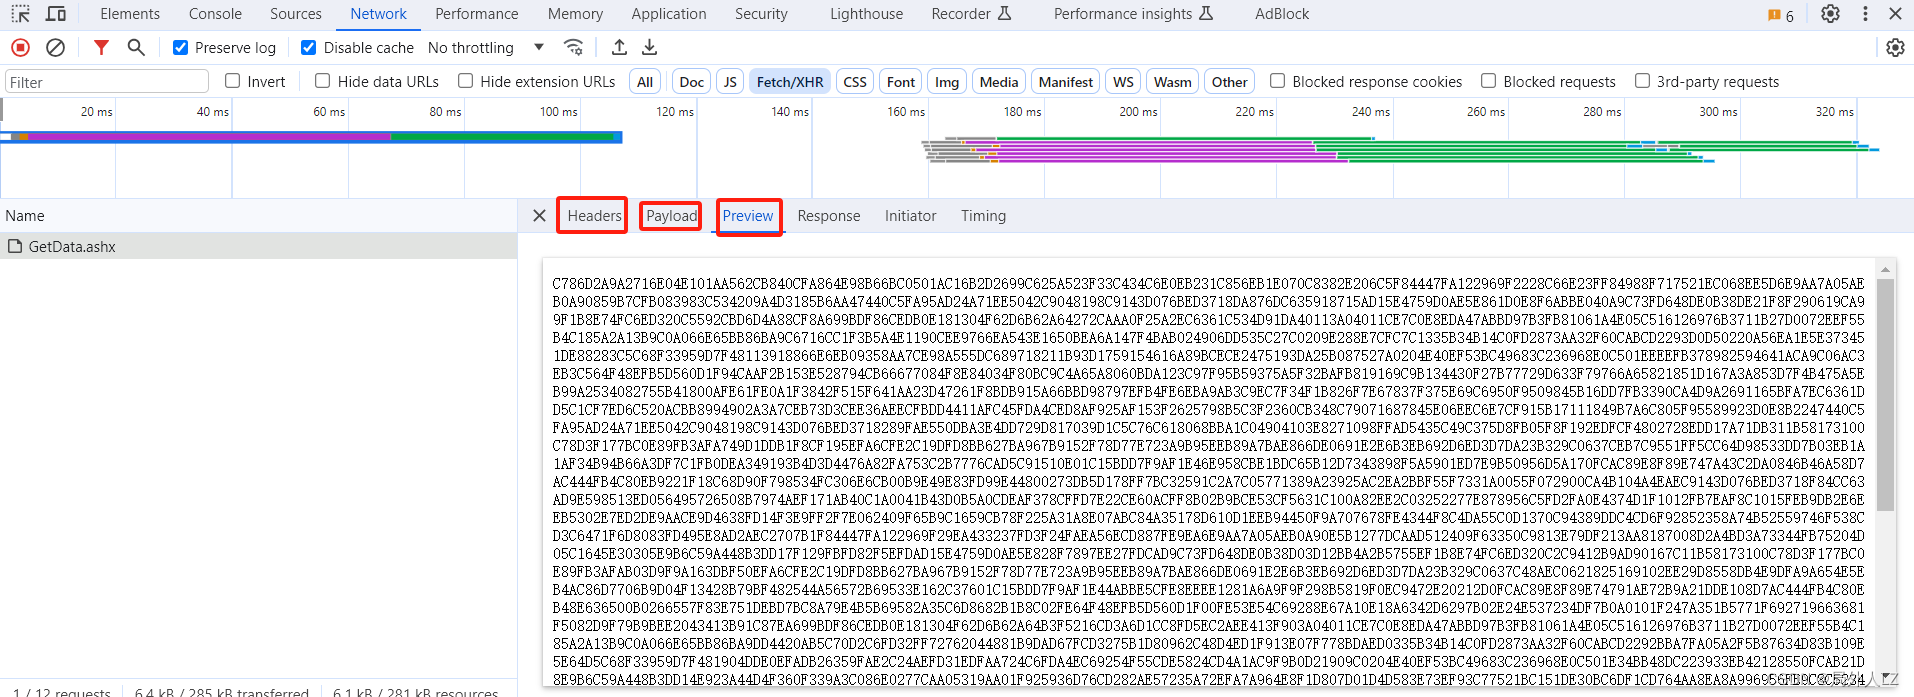This screenshot has height=697, width=1914.
Task: Click the Name column header
Action: [x=258, y=216]
